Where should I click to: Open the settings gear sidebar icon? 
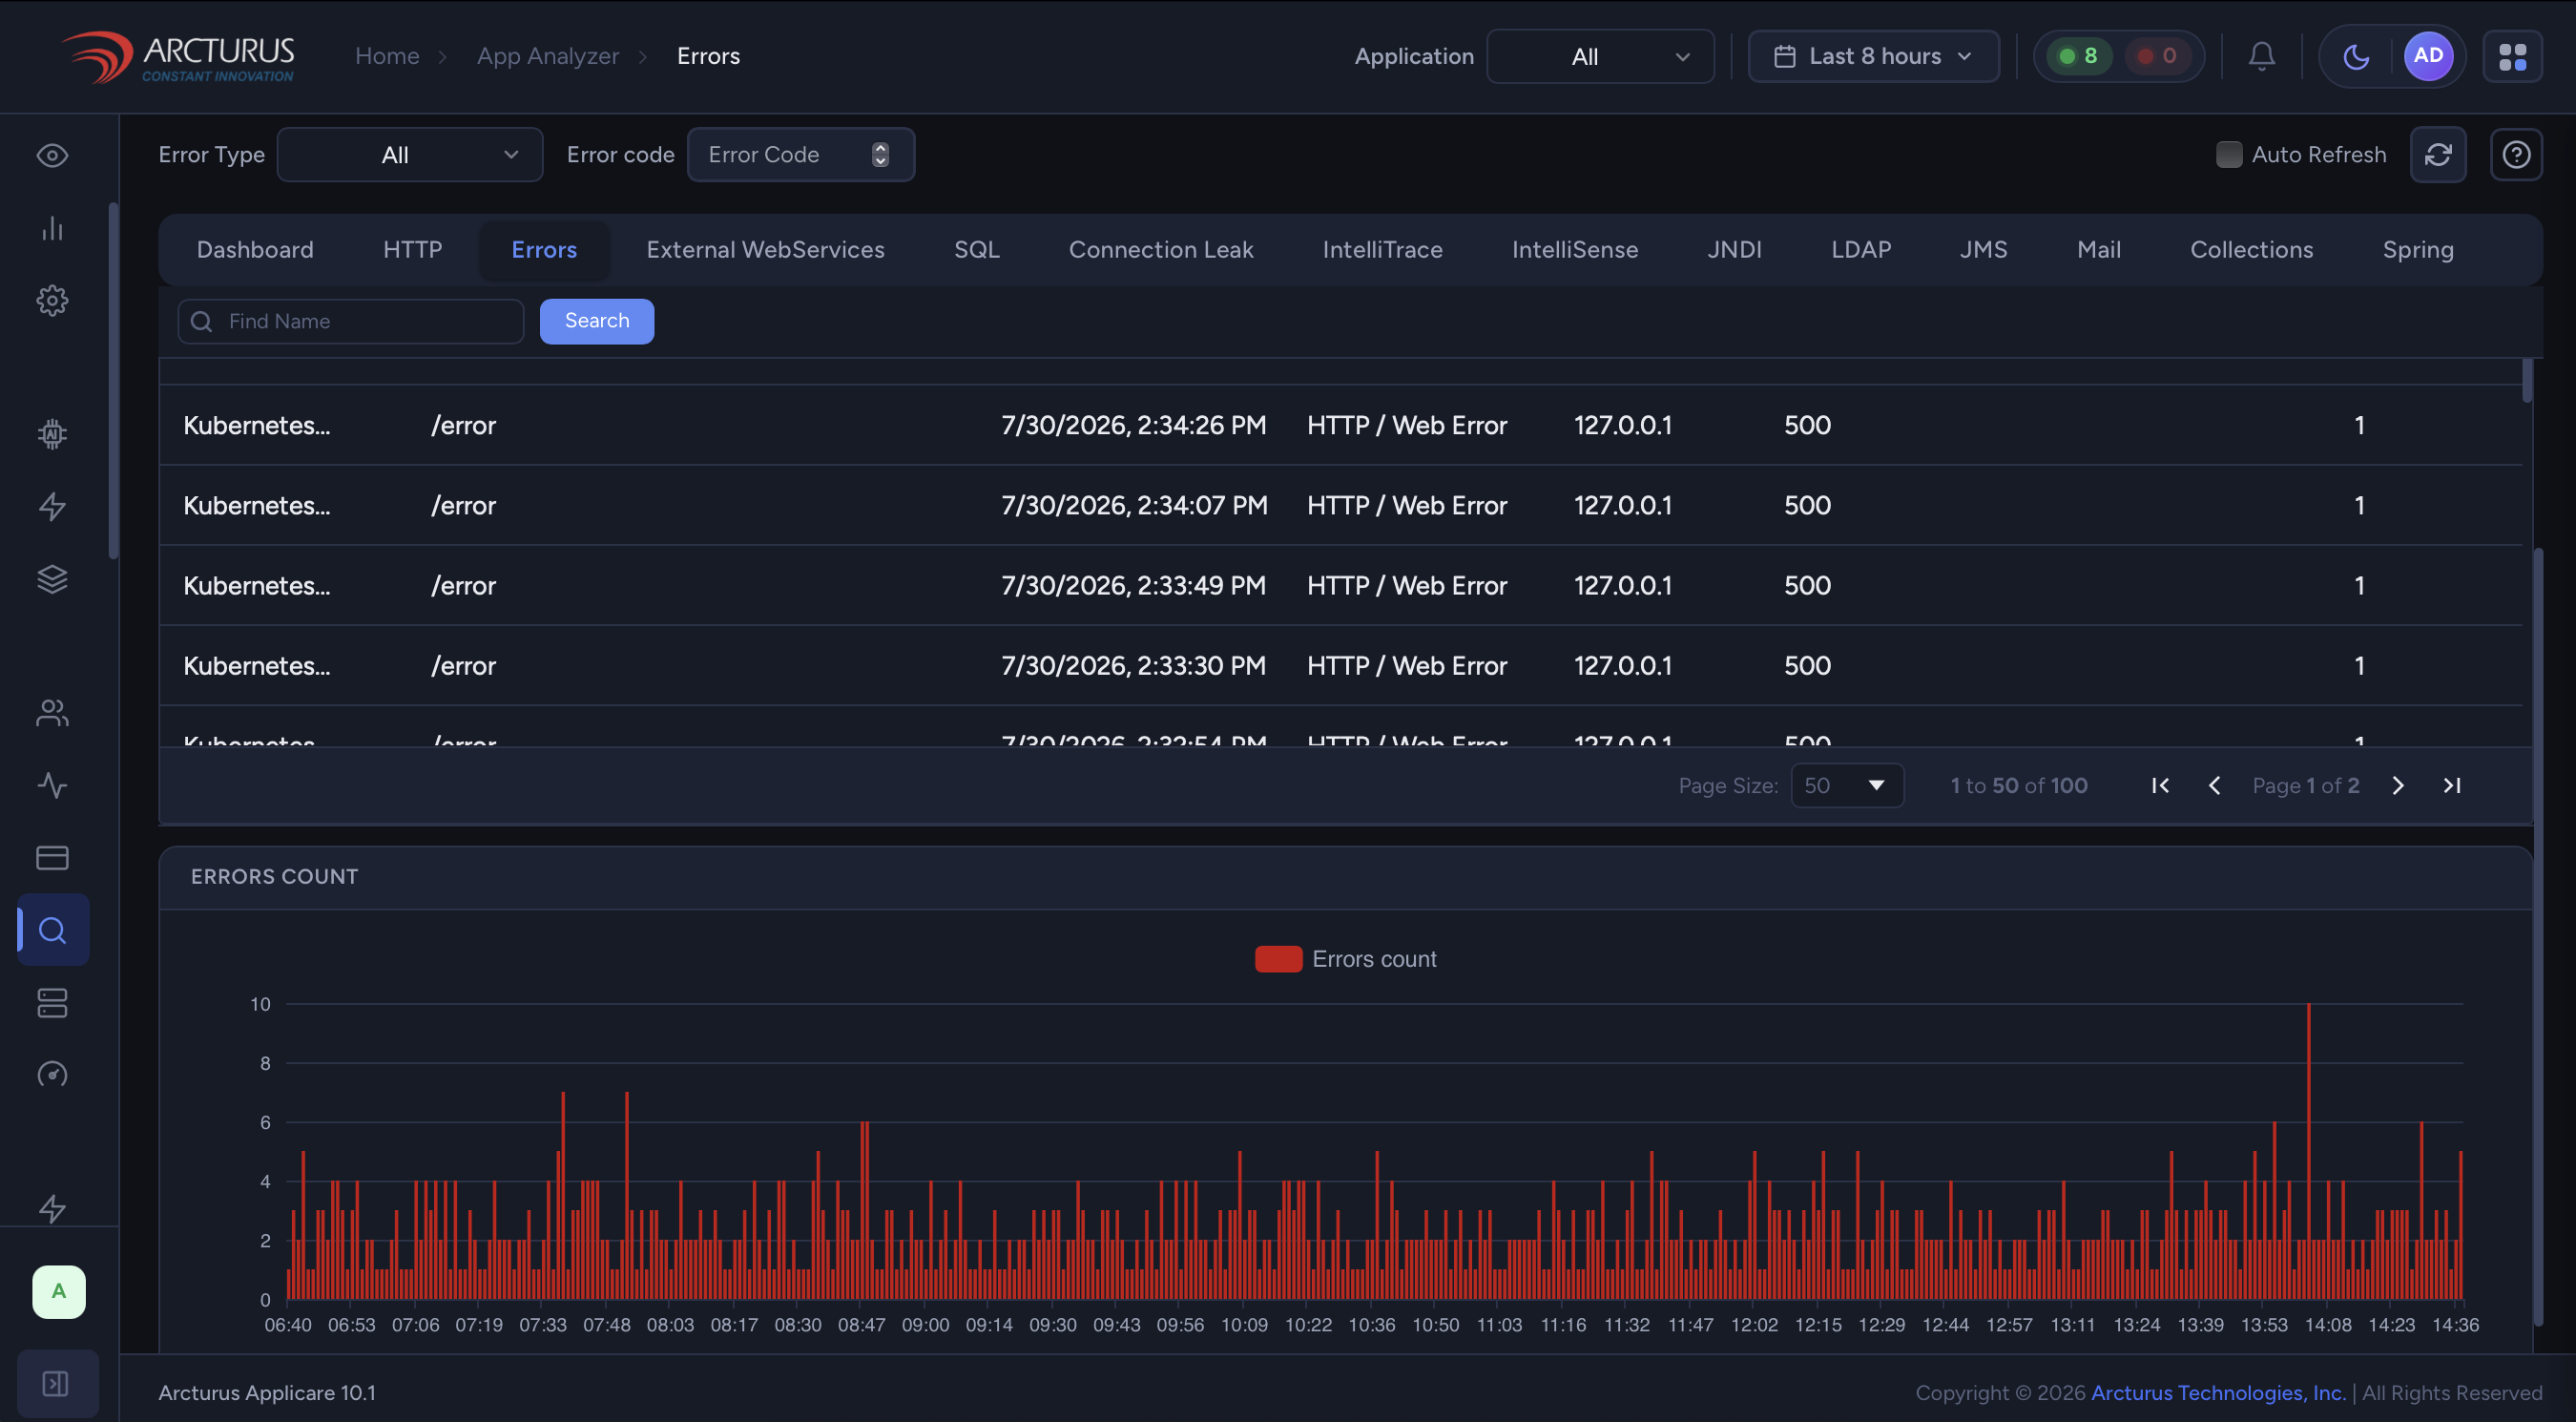click(x=52, y=300)
